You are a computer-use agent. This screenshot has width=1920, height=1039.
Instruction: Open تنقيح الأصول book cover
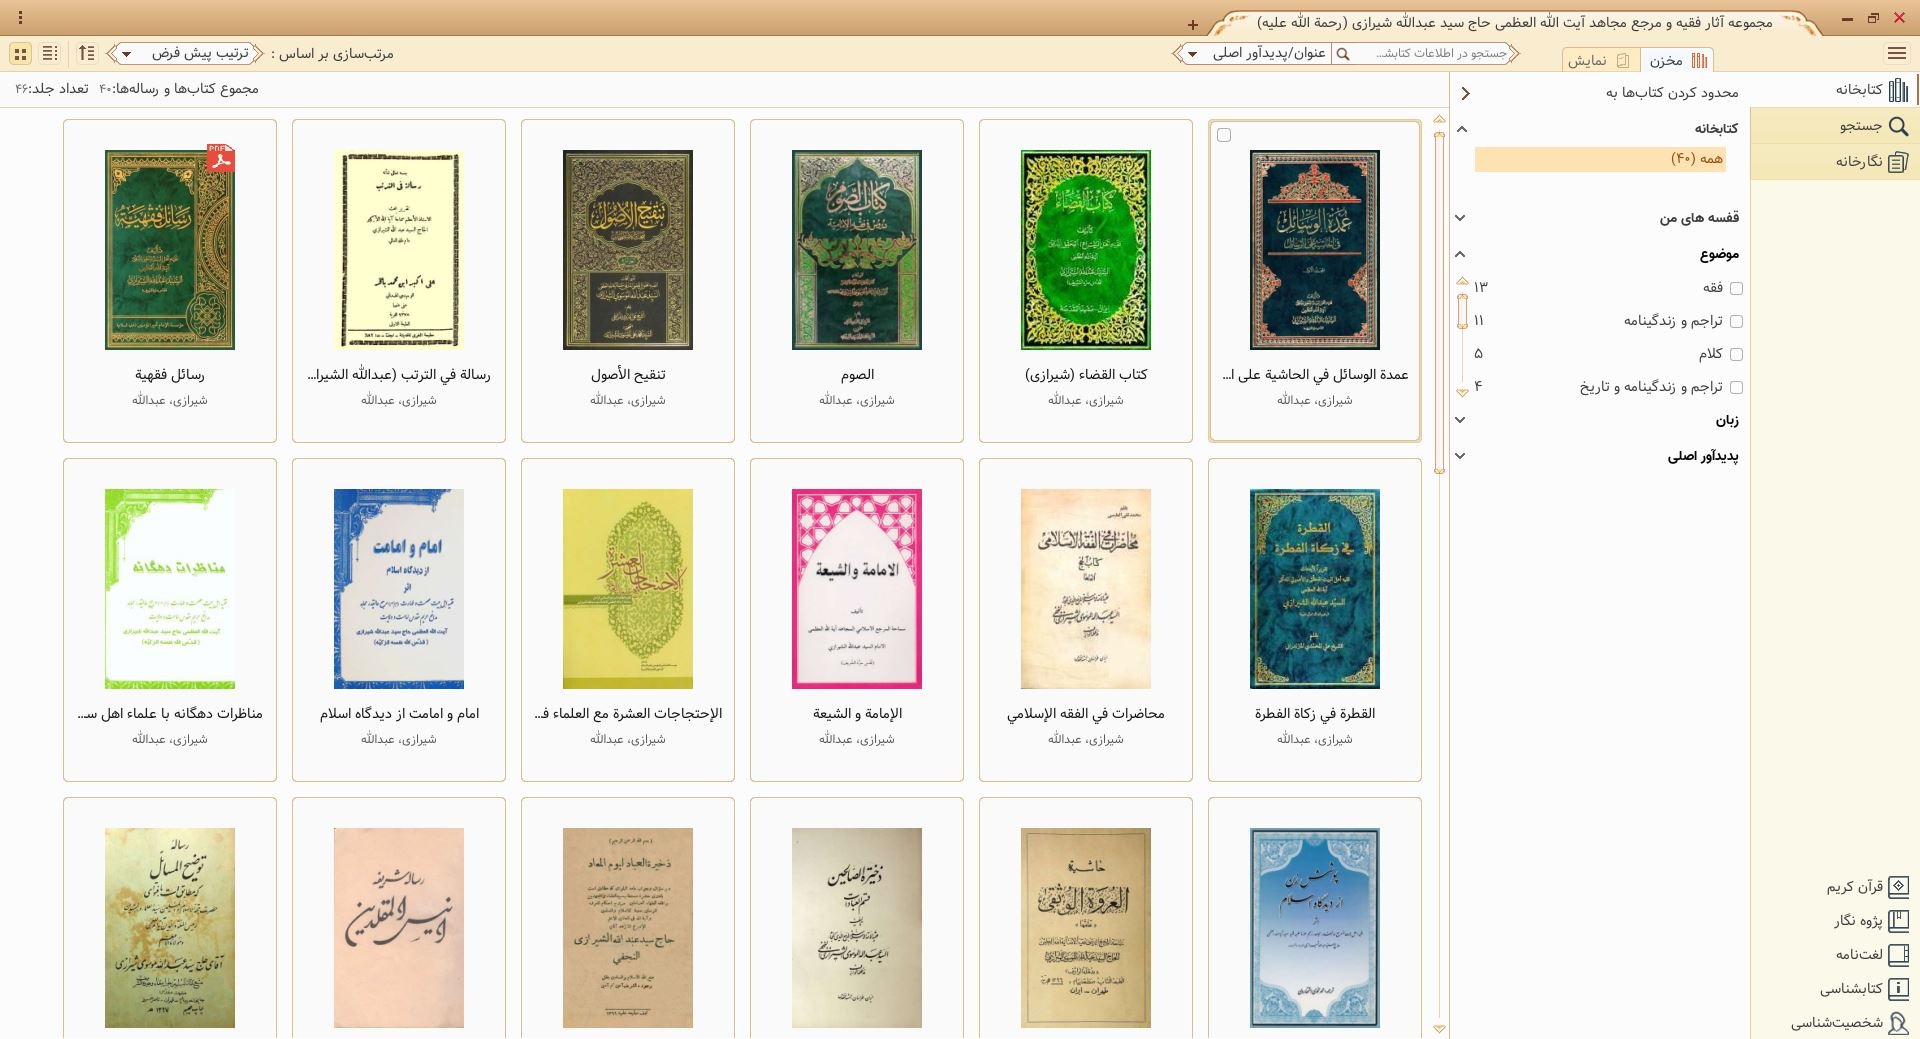(x=628, y=250)
